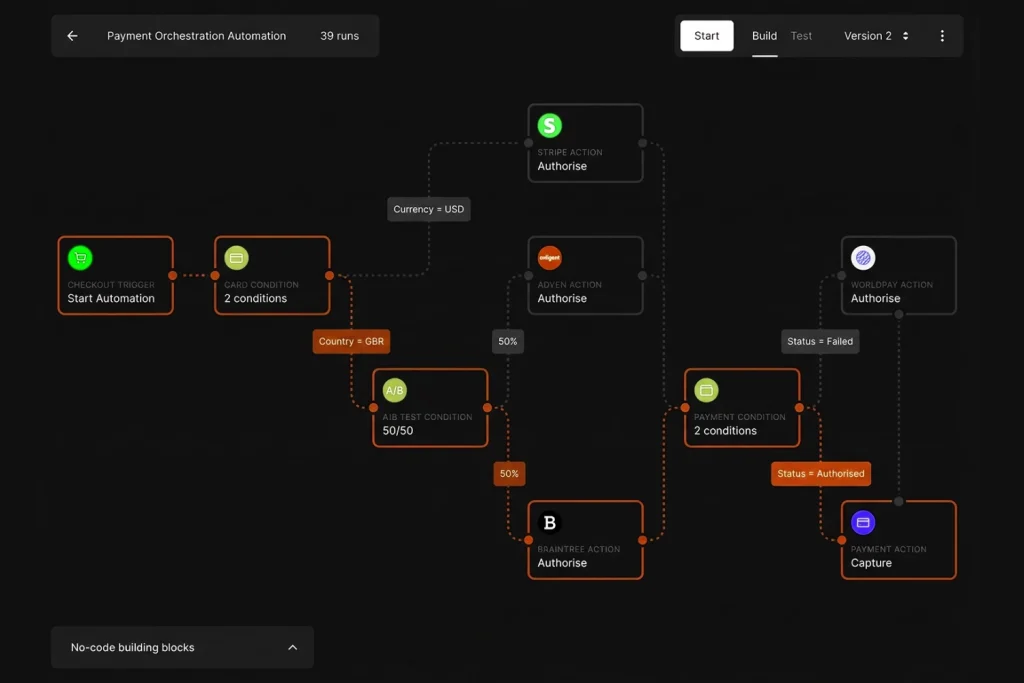Image resolution: width=1024 pixels, height=683 pixels.
Task: Select the purple Payment Action card icon
Action: click(x=863, y=522)
